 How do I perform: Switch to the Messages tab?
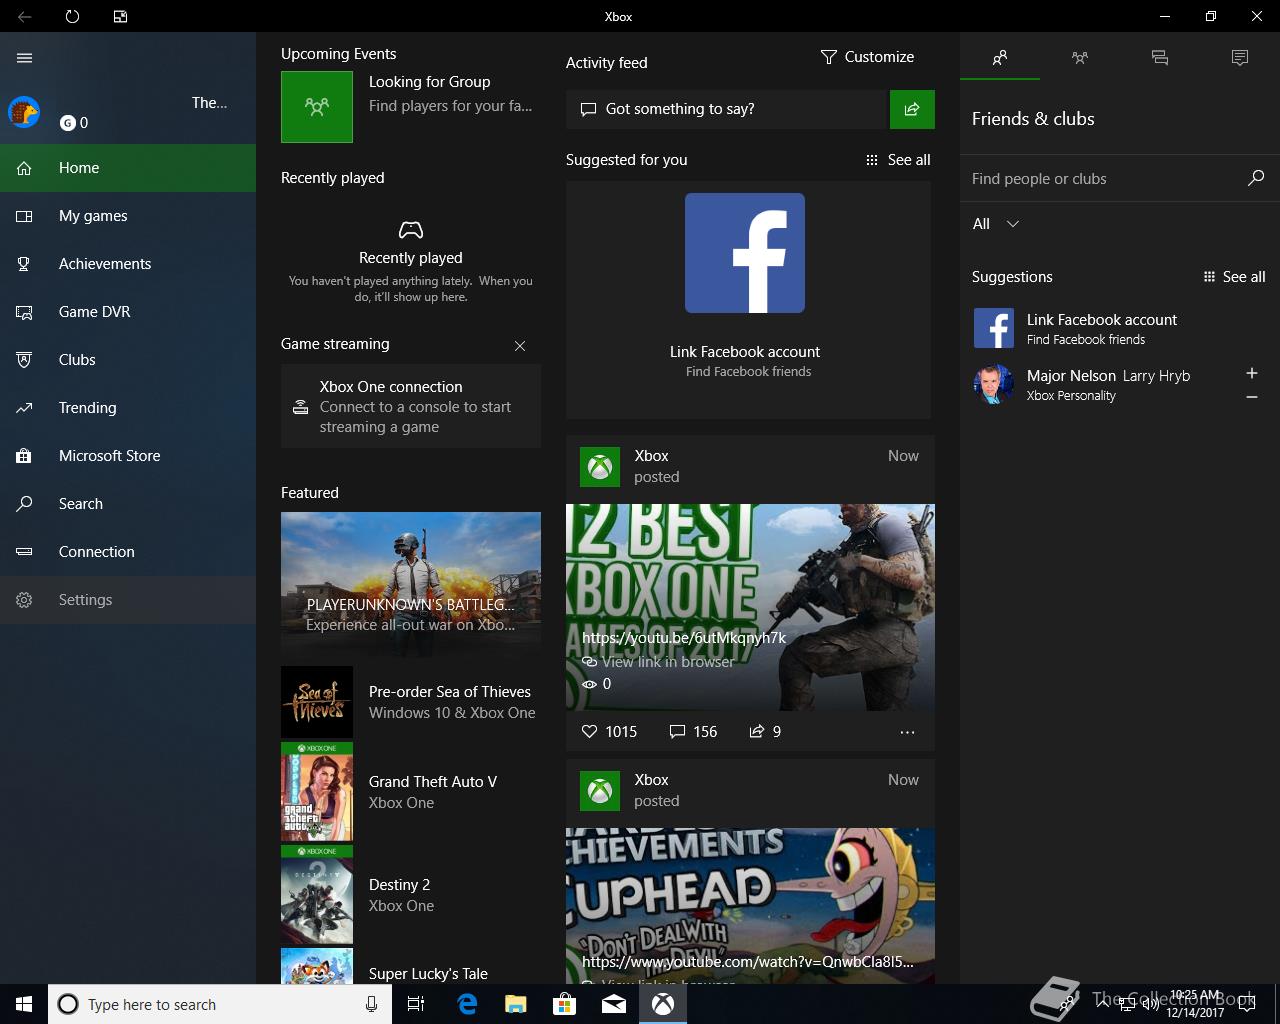1160,58
